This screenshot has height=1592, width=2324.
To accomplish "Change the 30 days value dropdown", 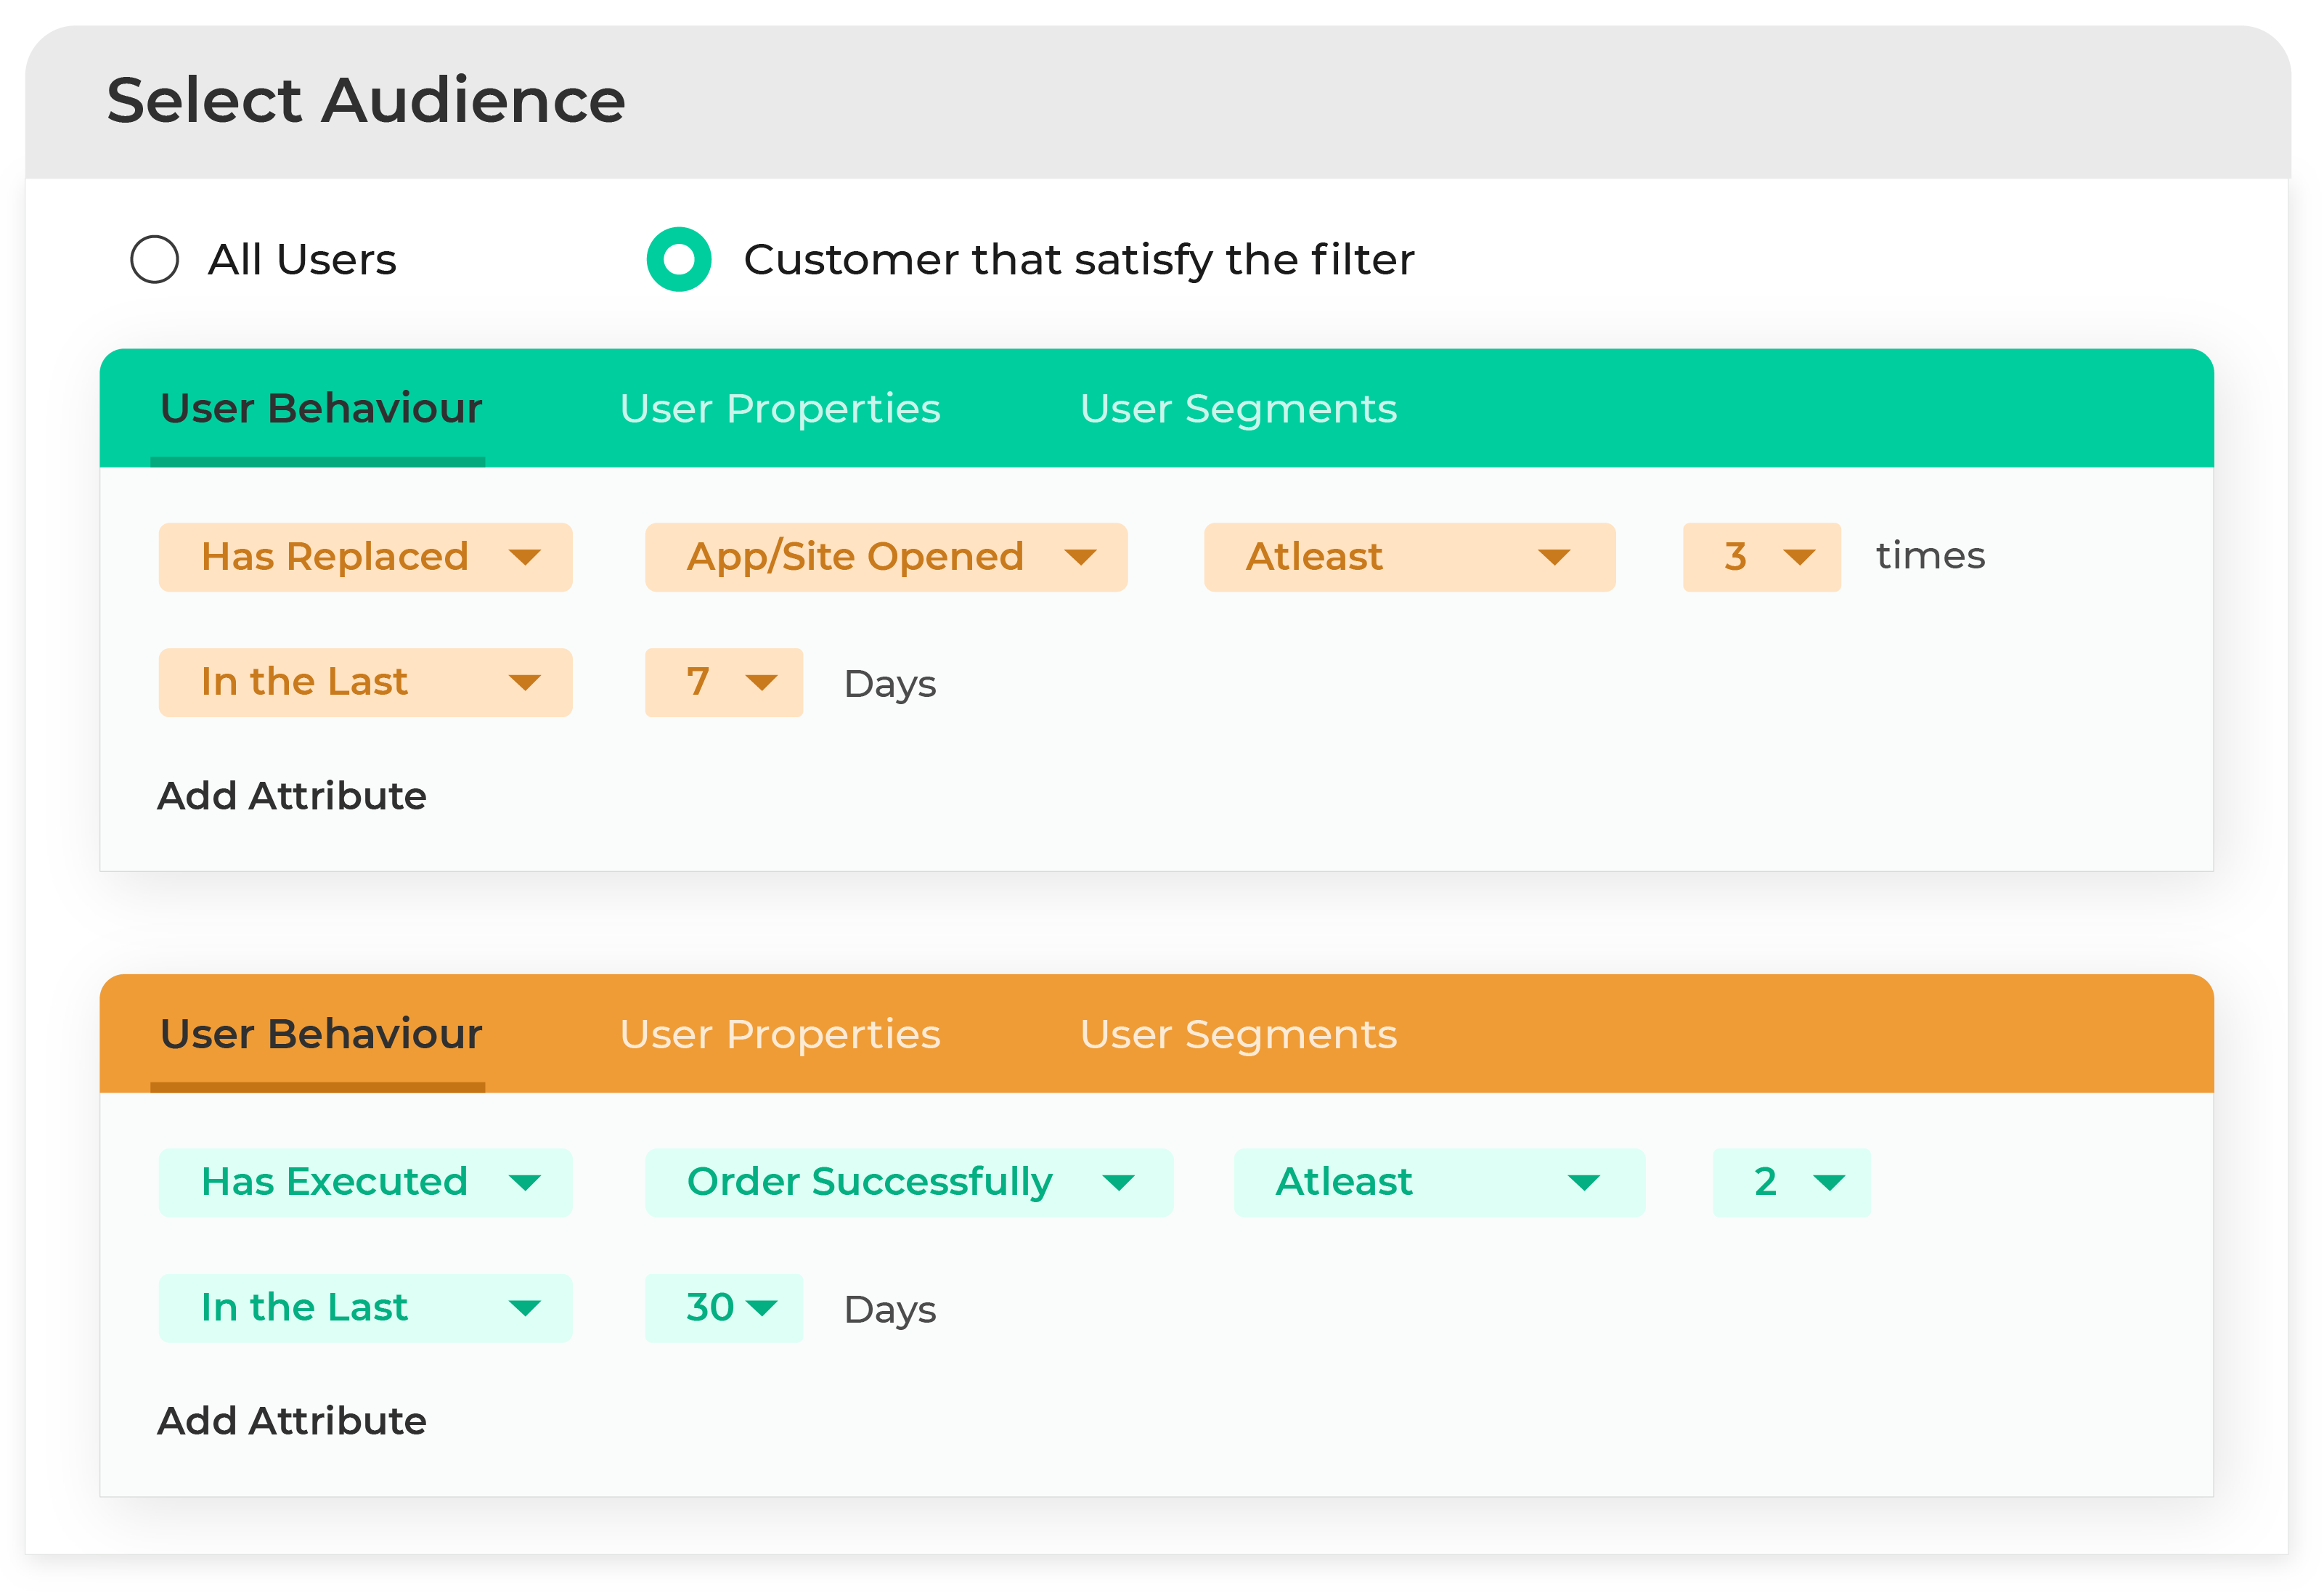I will click(724, 1307).
